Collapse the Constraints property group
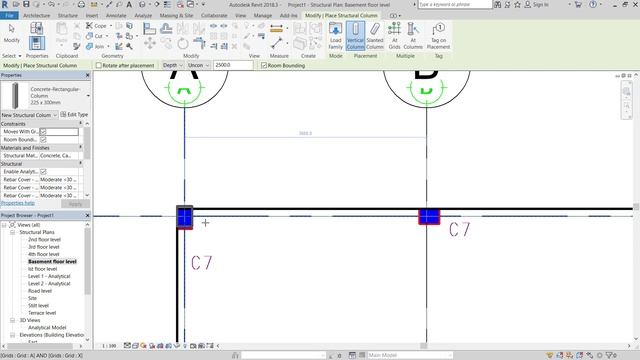The width and height of the screenshot is (640, 360). point(80,124)
